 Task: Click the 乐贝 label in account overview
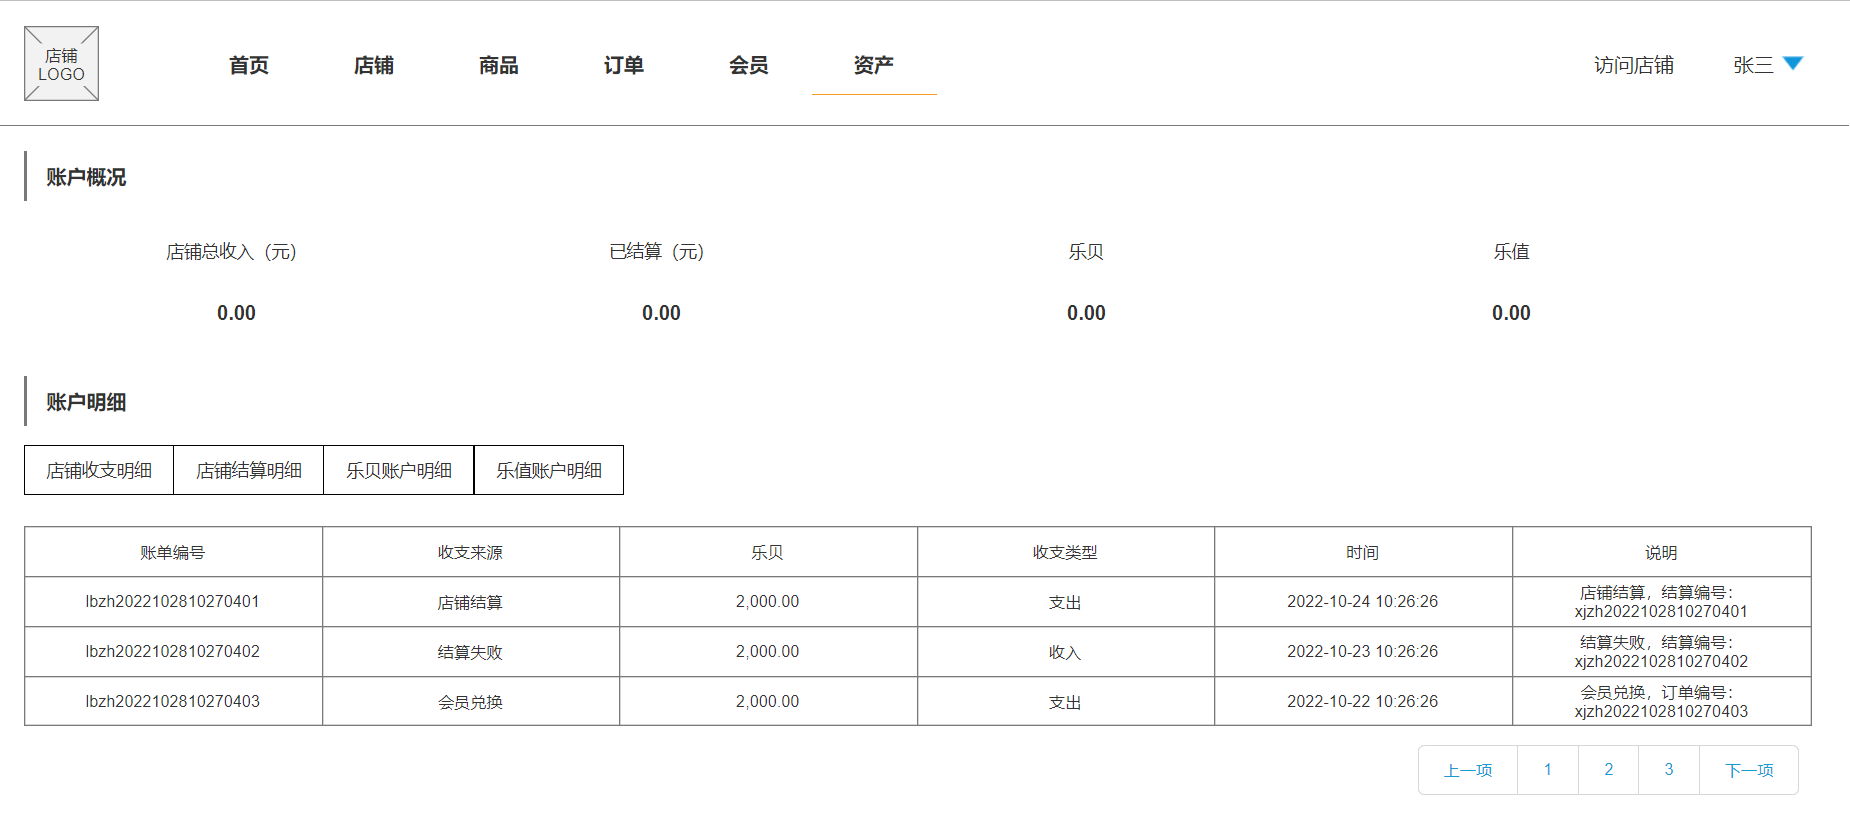point(1086,252)
